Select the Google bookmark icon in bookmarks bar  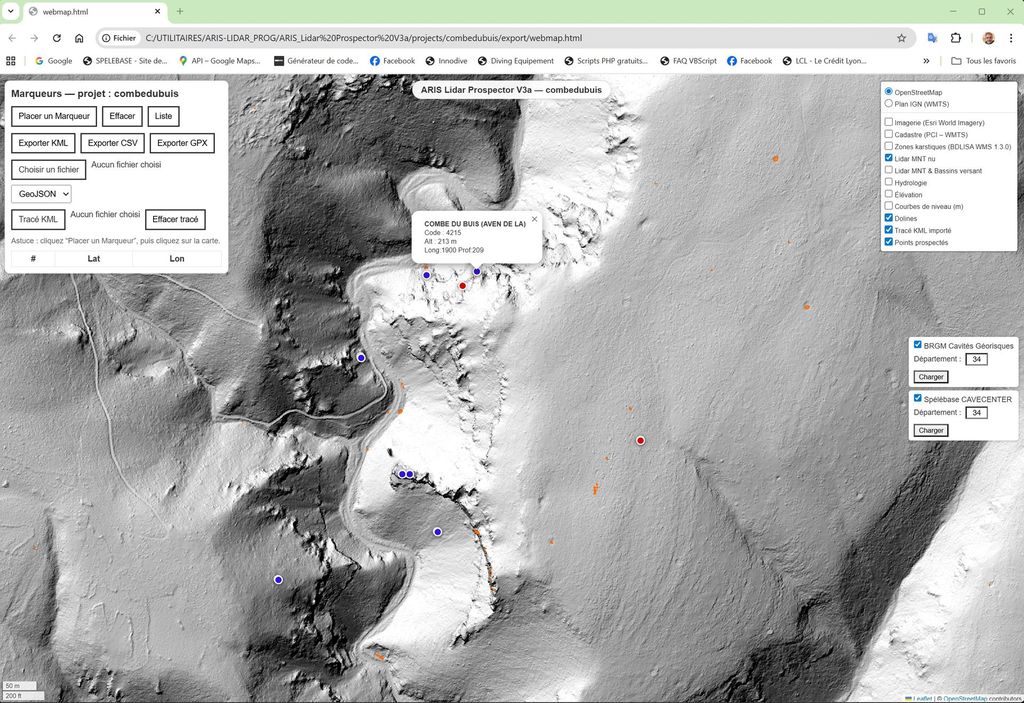pos(38,61)
